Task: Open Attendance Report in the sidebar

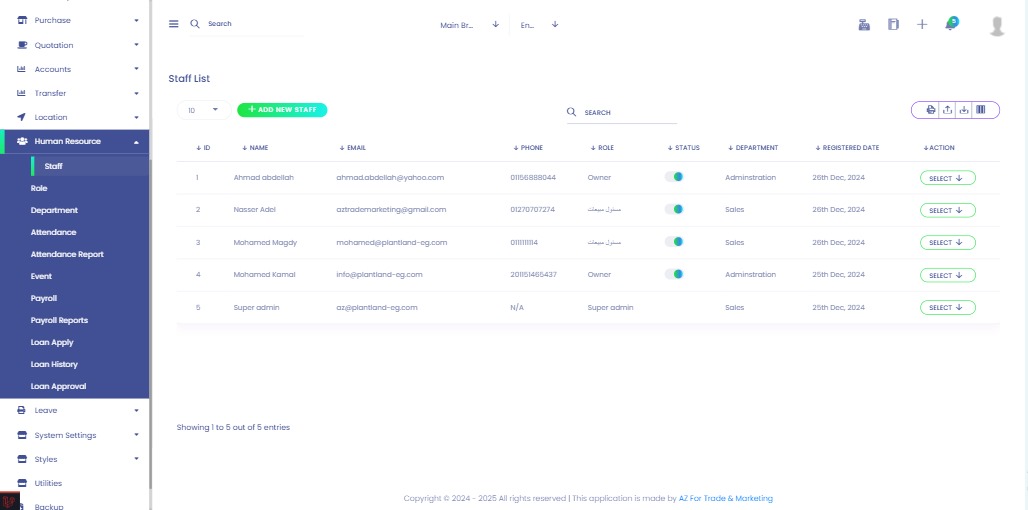Action: [67, 254]
